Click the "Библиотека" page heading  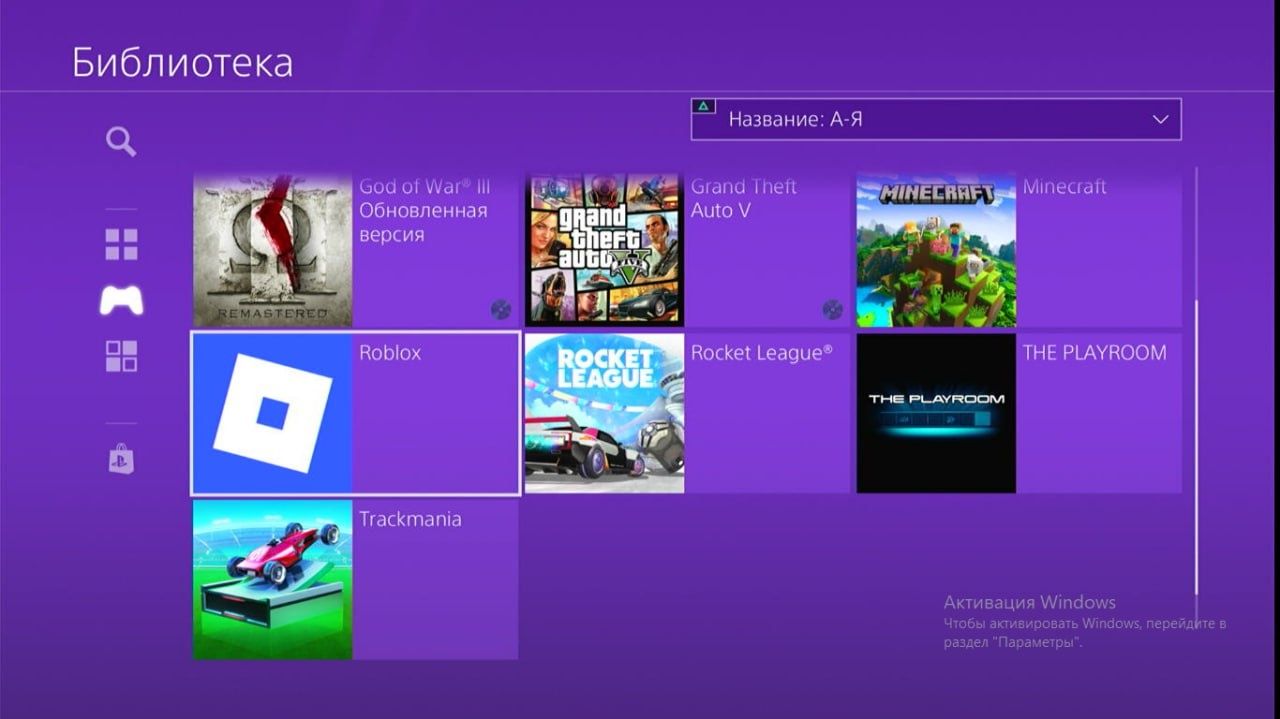click(183, 62)
